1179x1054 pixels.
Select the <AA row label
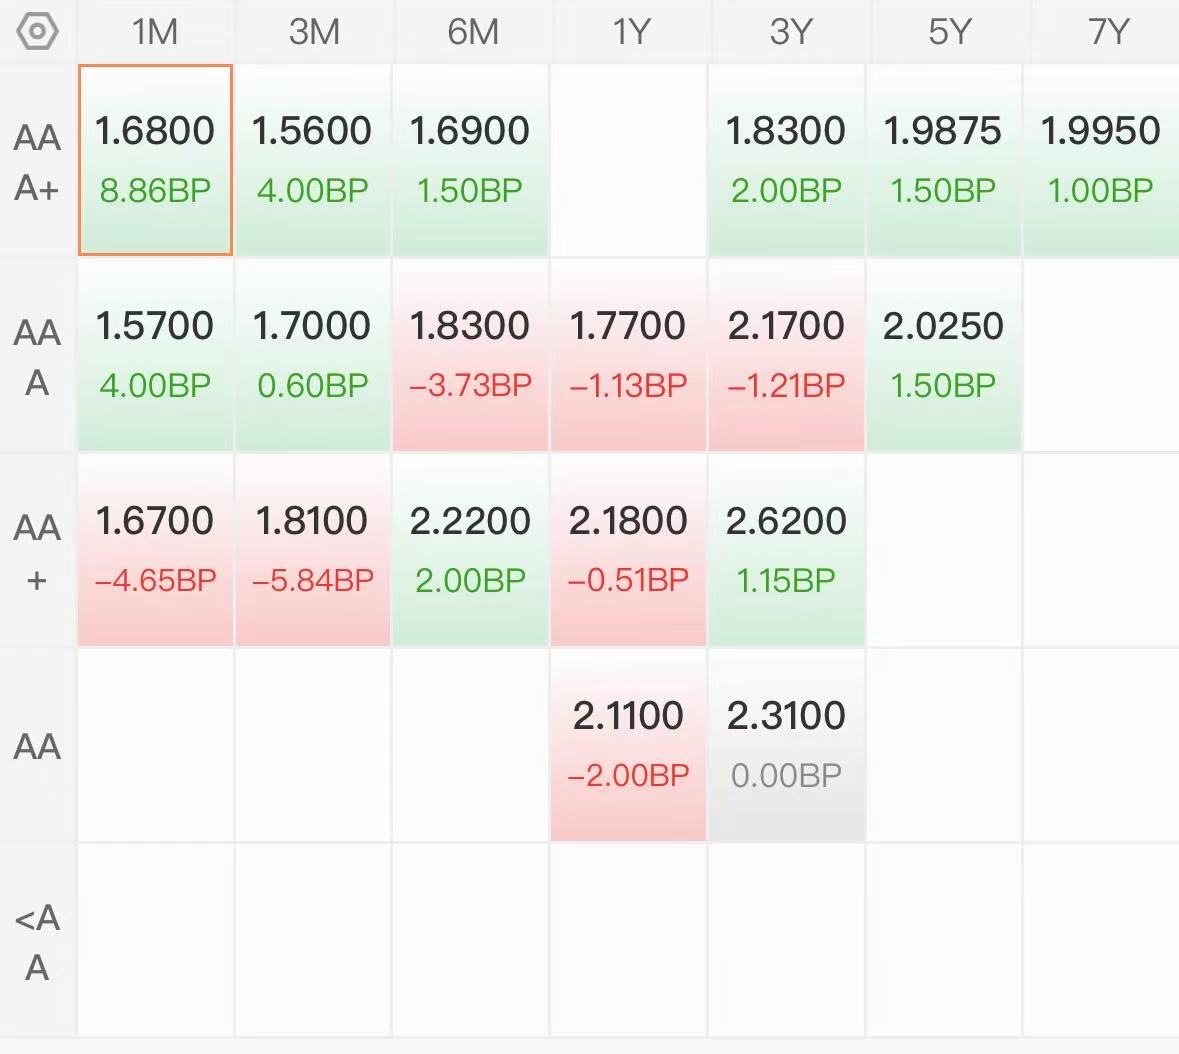pyautogui.click(x=37, y=941)
